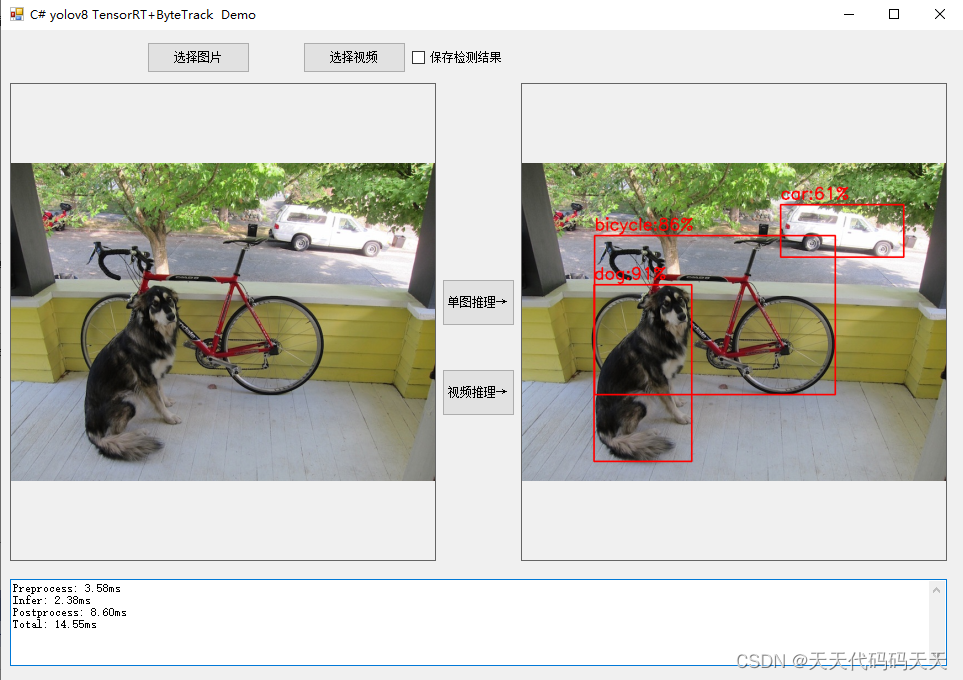Click the source image in left panel

[x=223, y=322]
